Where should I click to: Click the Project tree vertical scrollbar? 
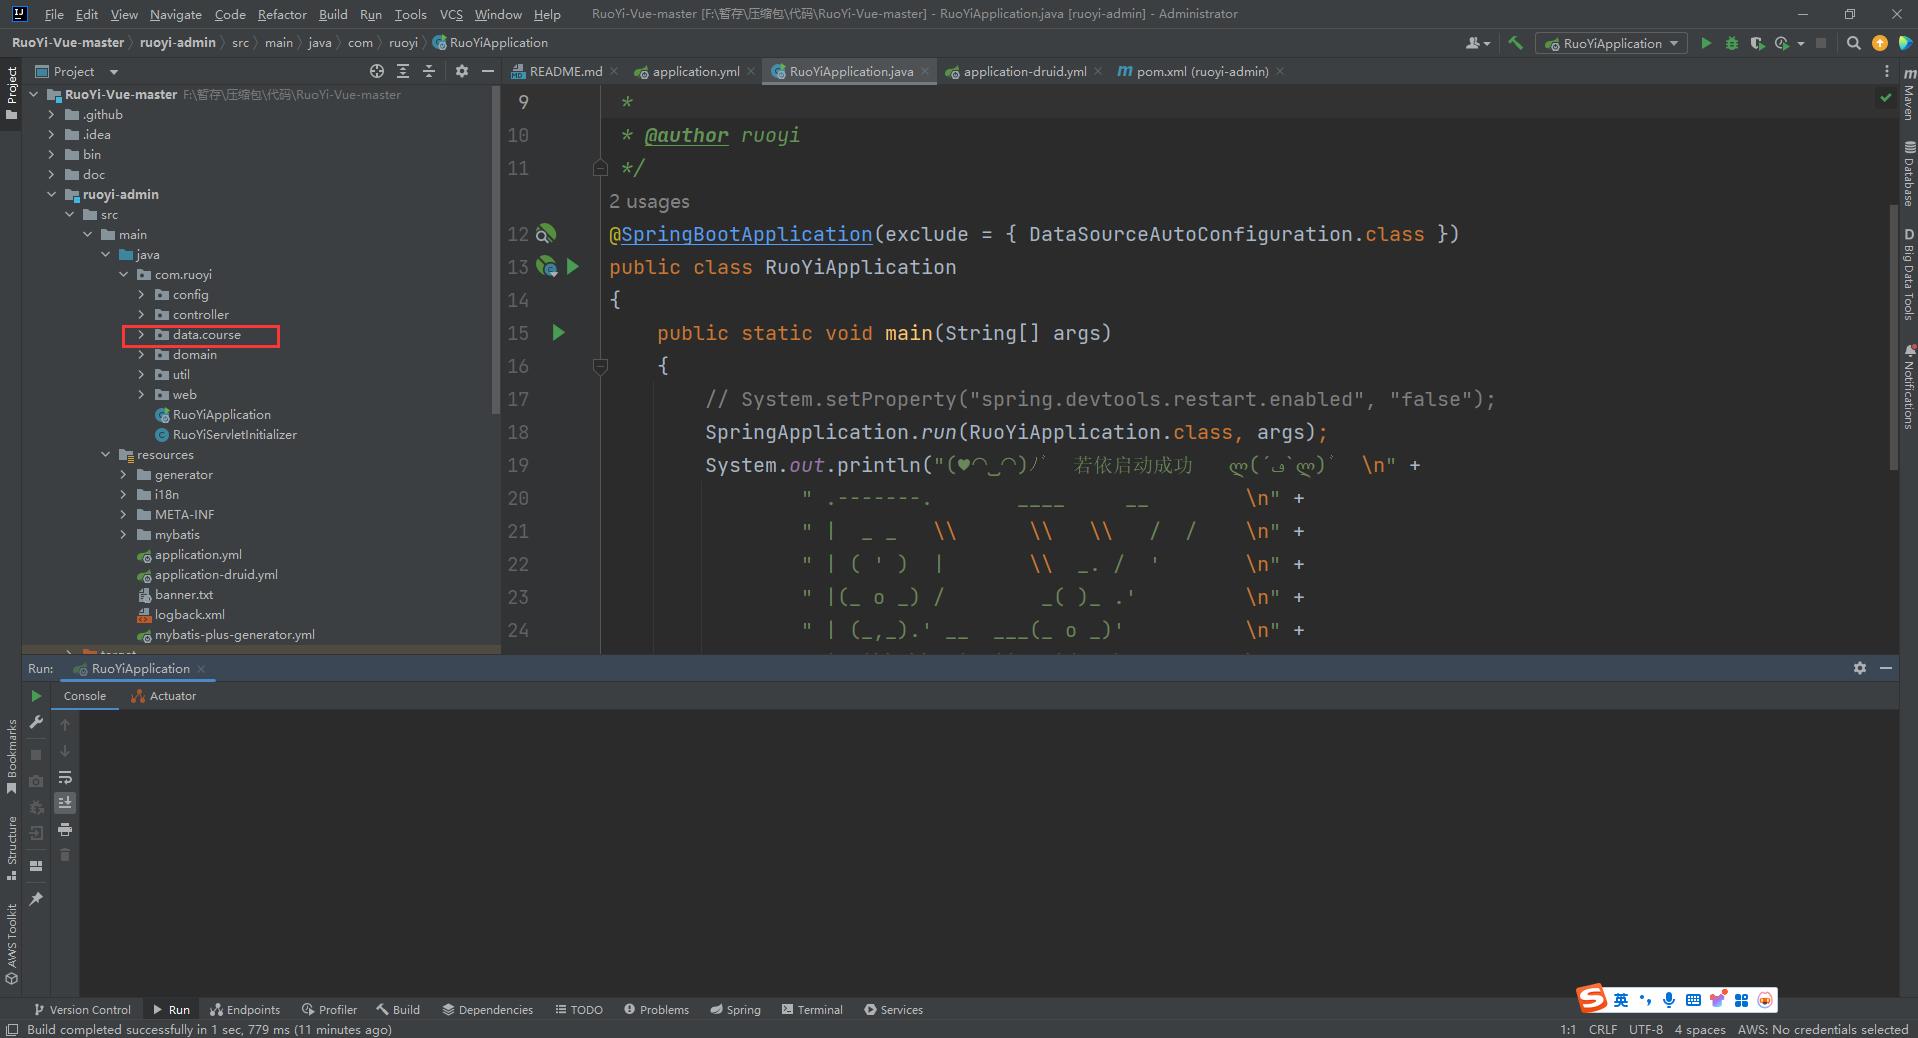pos(495,250)
